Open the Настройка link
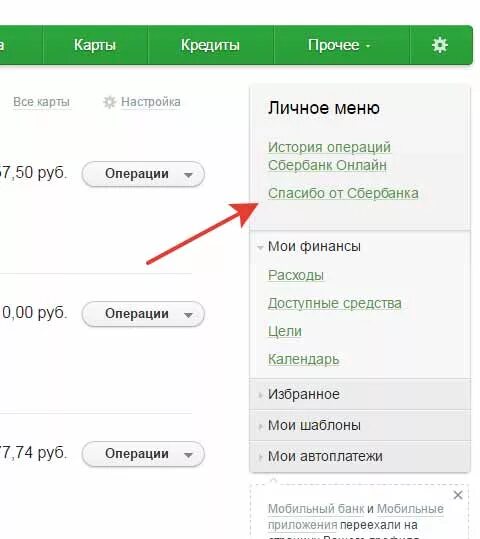480x539 pixels. coord(151,102)
